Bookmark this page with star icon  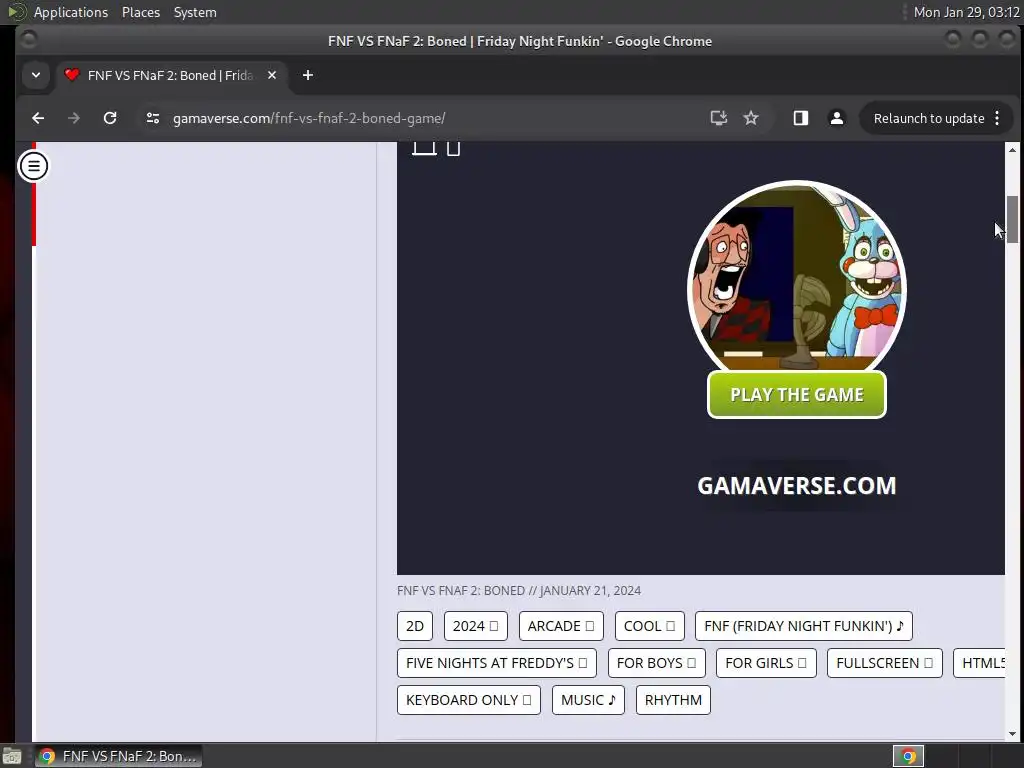pos(751,118)
